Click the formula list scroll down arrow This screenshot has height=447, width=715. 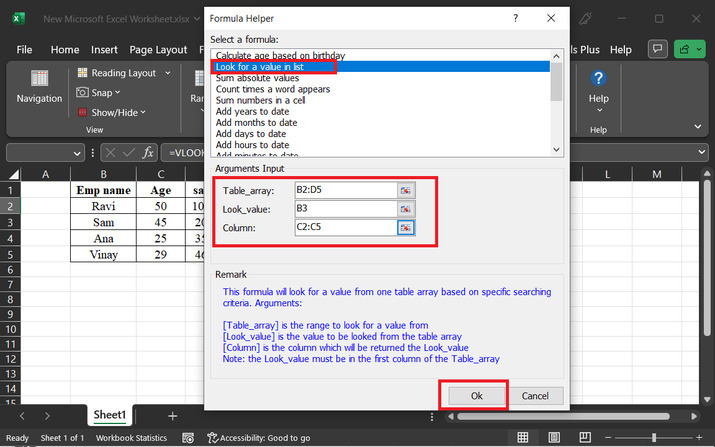pos(556,149)
